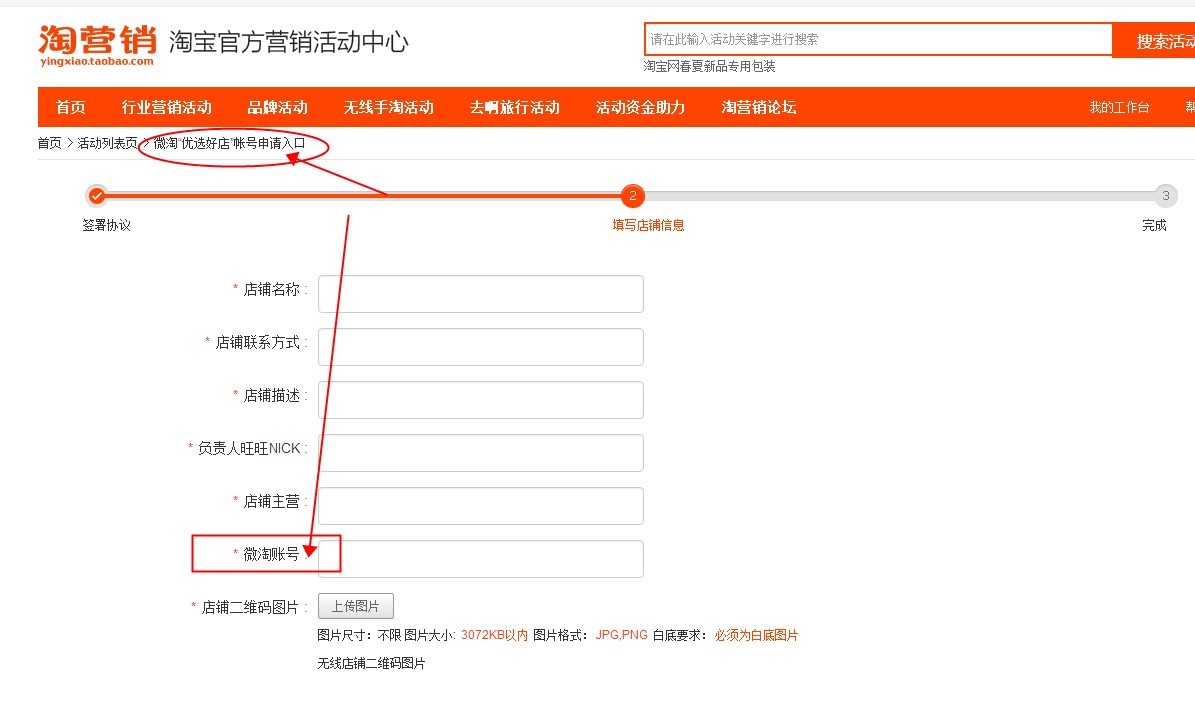Click the 店铺二维码图片 field label
This screenshot has width=1195, height=705.
(250, 607)
